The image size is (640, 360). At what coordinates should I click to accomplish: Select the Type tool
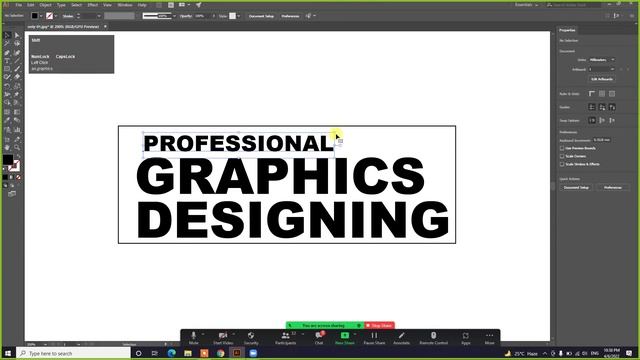7,60
